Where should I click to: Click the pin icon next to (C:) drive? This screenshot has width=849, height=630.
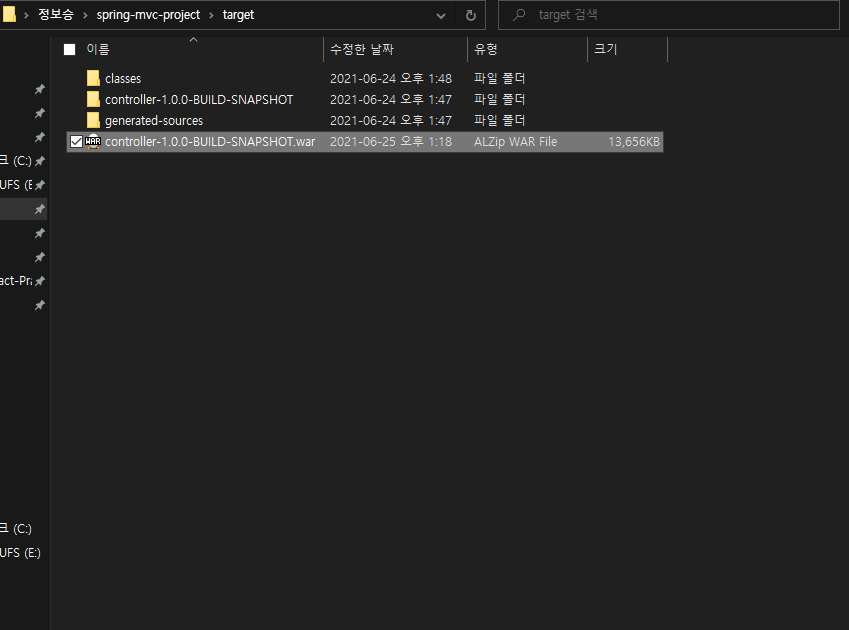click(x=38, y=160)
